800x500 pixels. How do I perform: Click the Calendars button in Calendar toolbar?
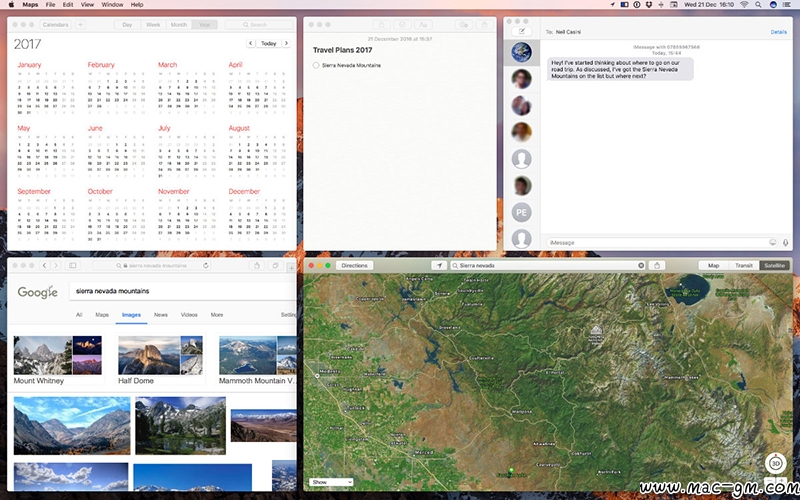pos(56,24)
